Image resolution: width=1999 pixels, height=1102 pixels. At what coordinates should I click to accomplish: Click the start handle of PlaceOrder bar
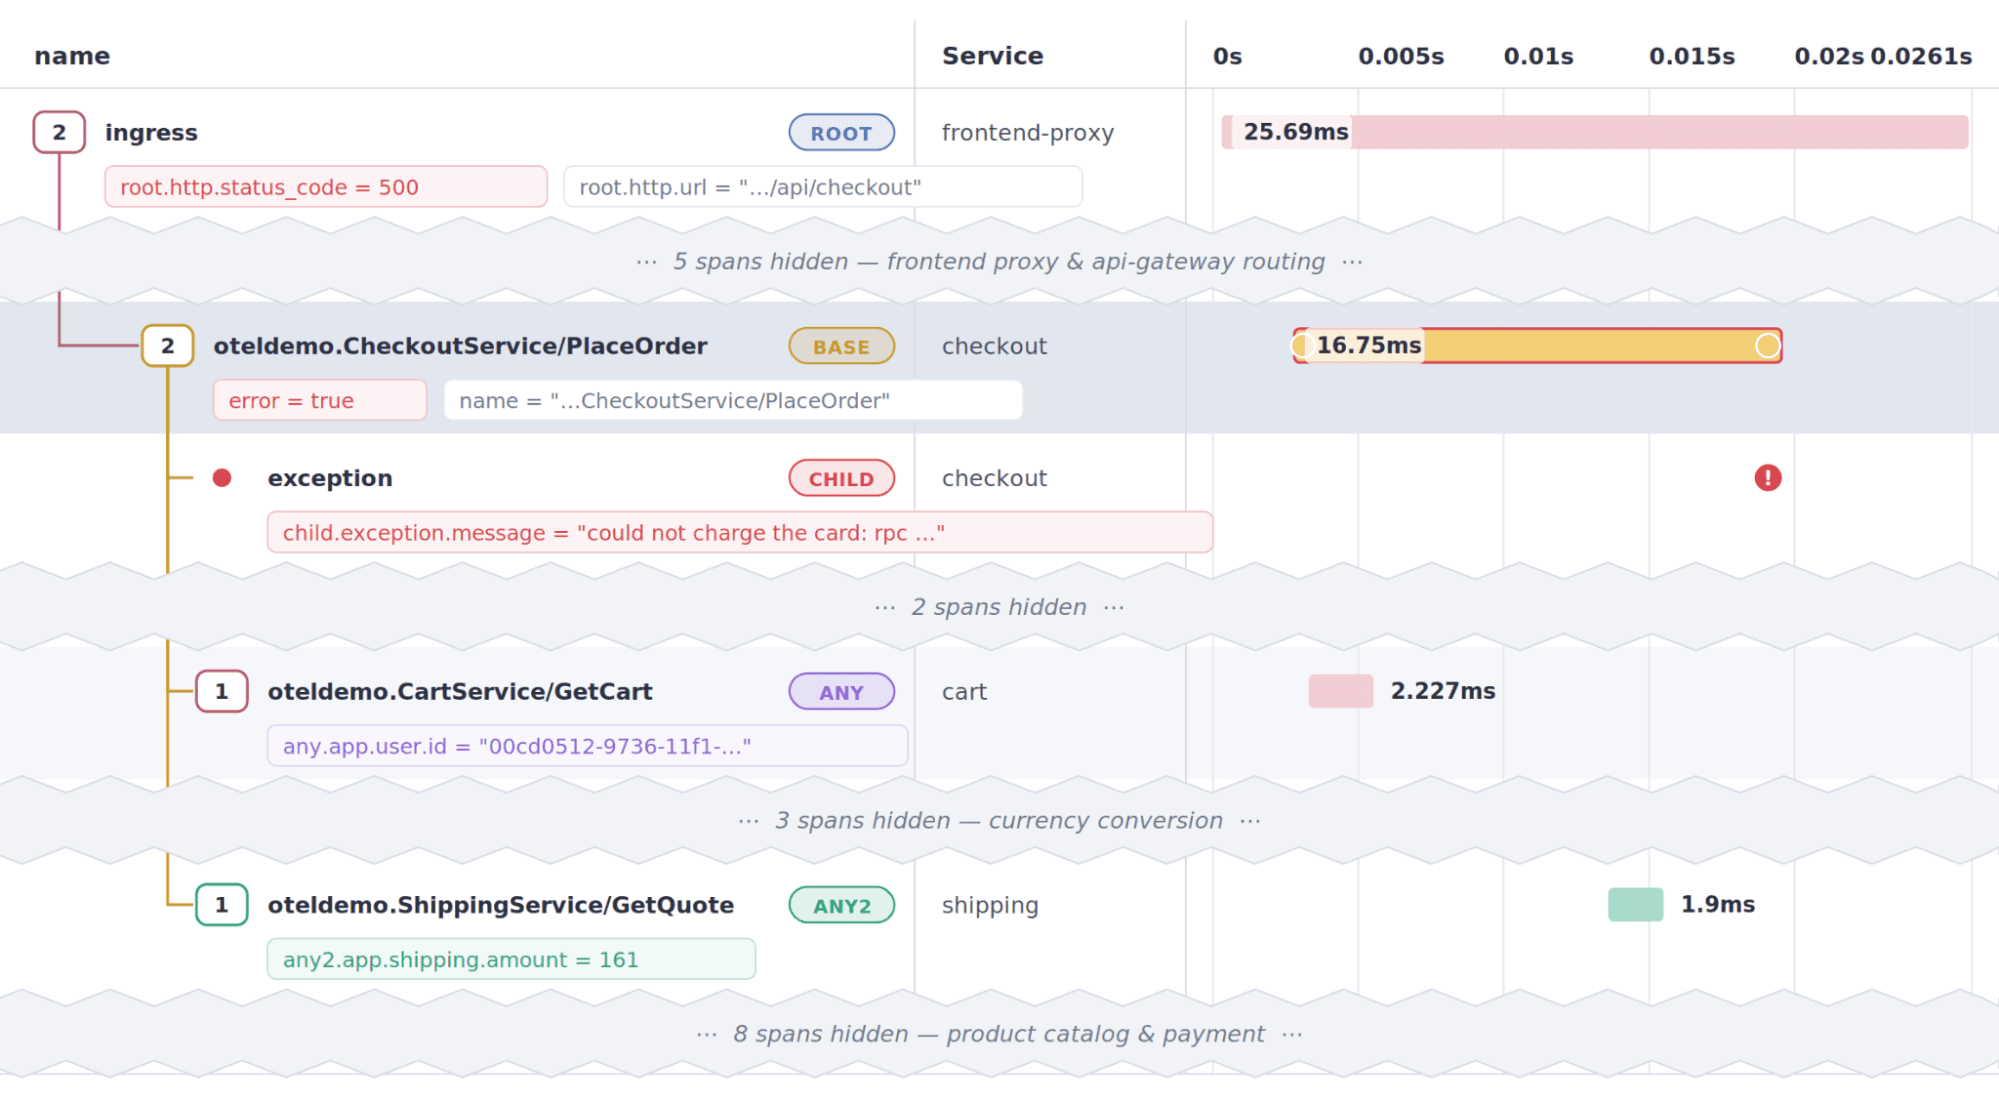tap(1301, 346)
